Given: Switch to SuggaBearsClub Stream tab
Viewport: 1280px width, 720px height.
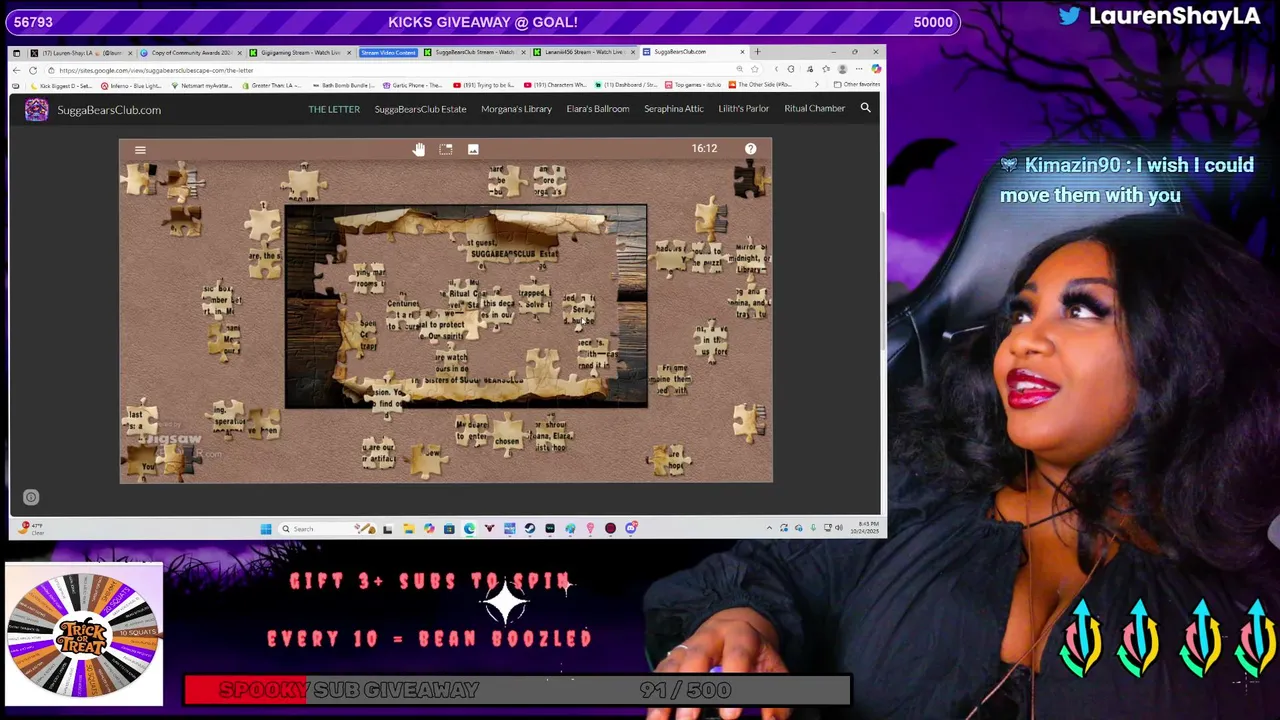Looking at the screenshot, I should coord(473,52).
